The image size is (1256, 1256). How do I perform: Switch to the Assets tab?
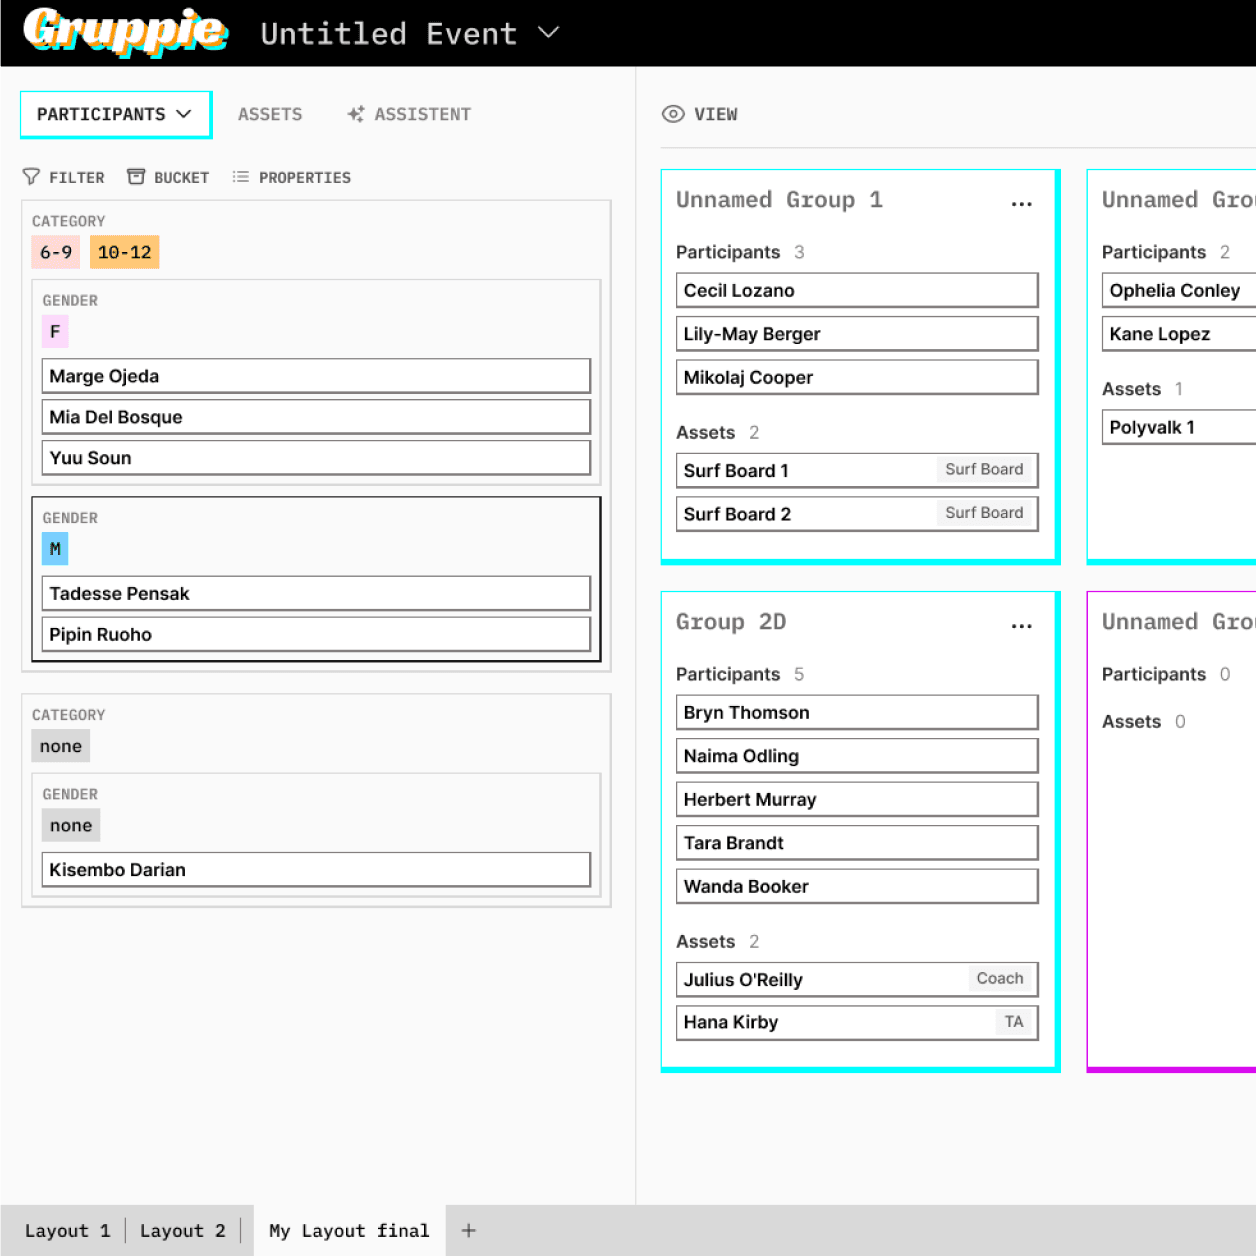(270, 114)
